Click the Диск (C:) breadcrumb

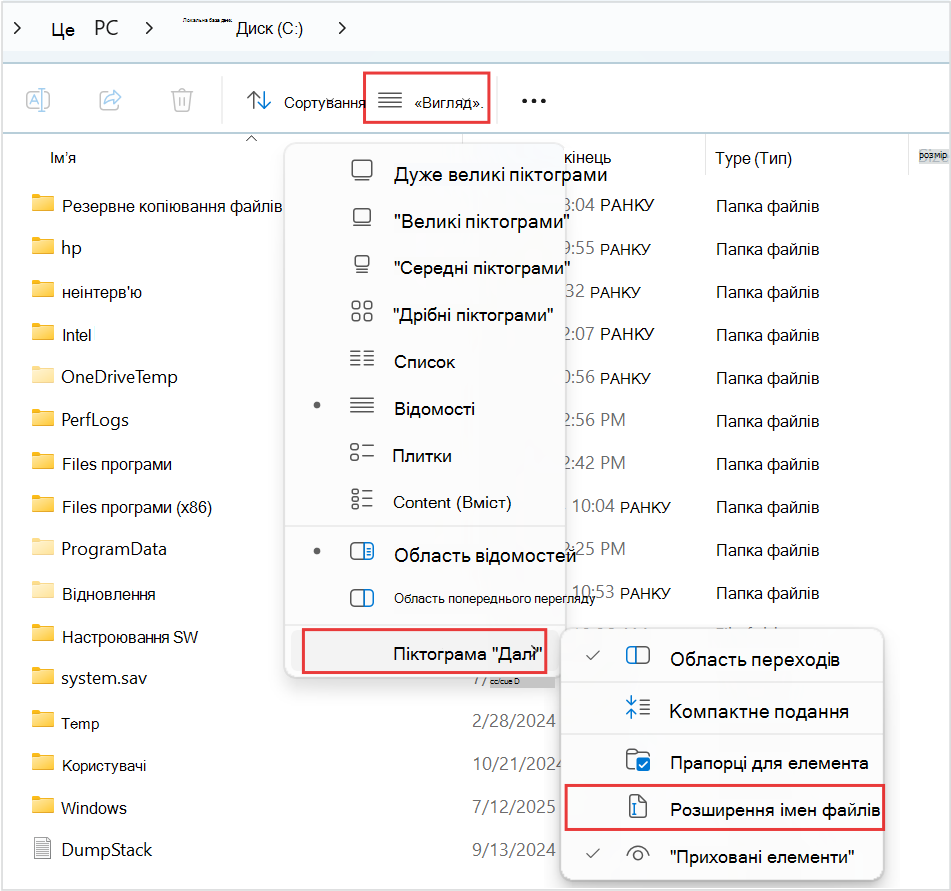point(269,29)
